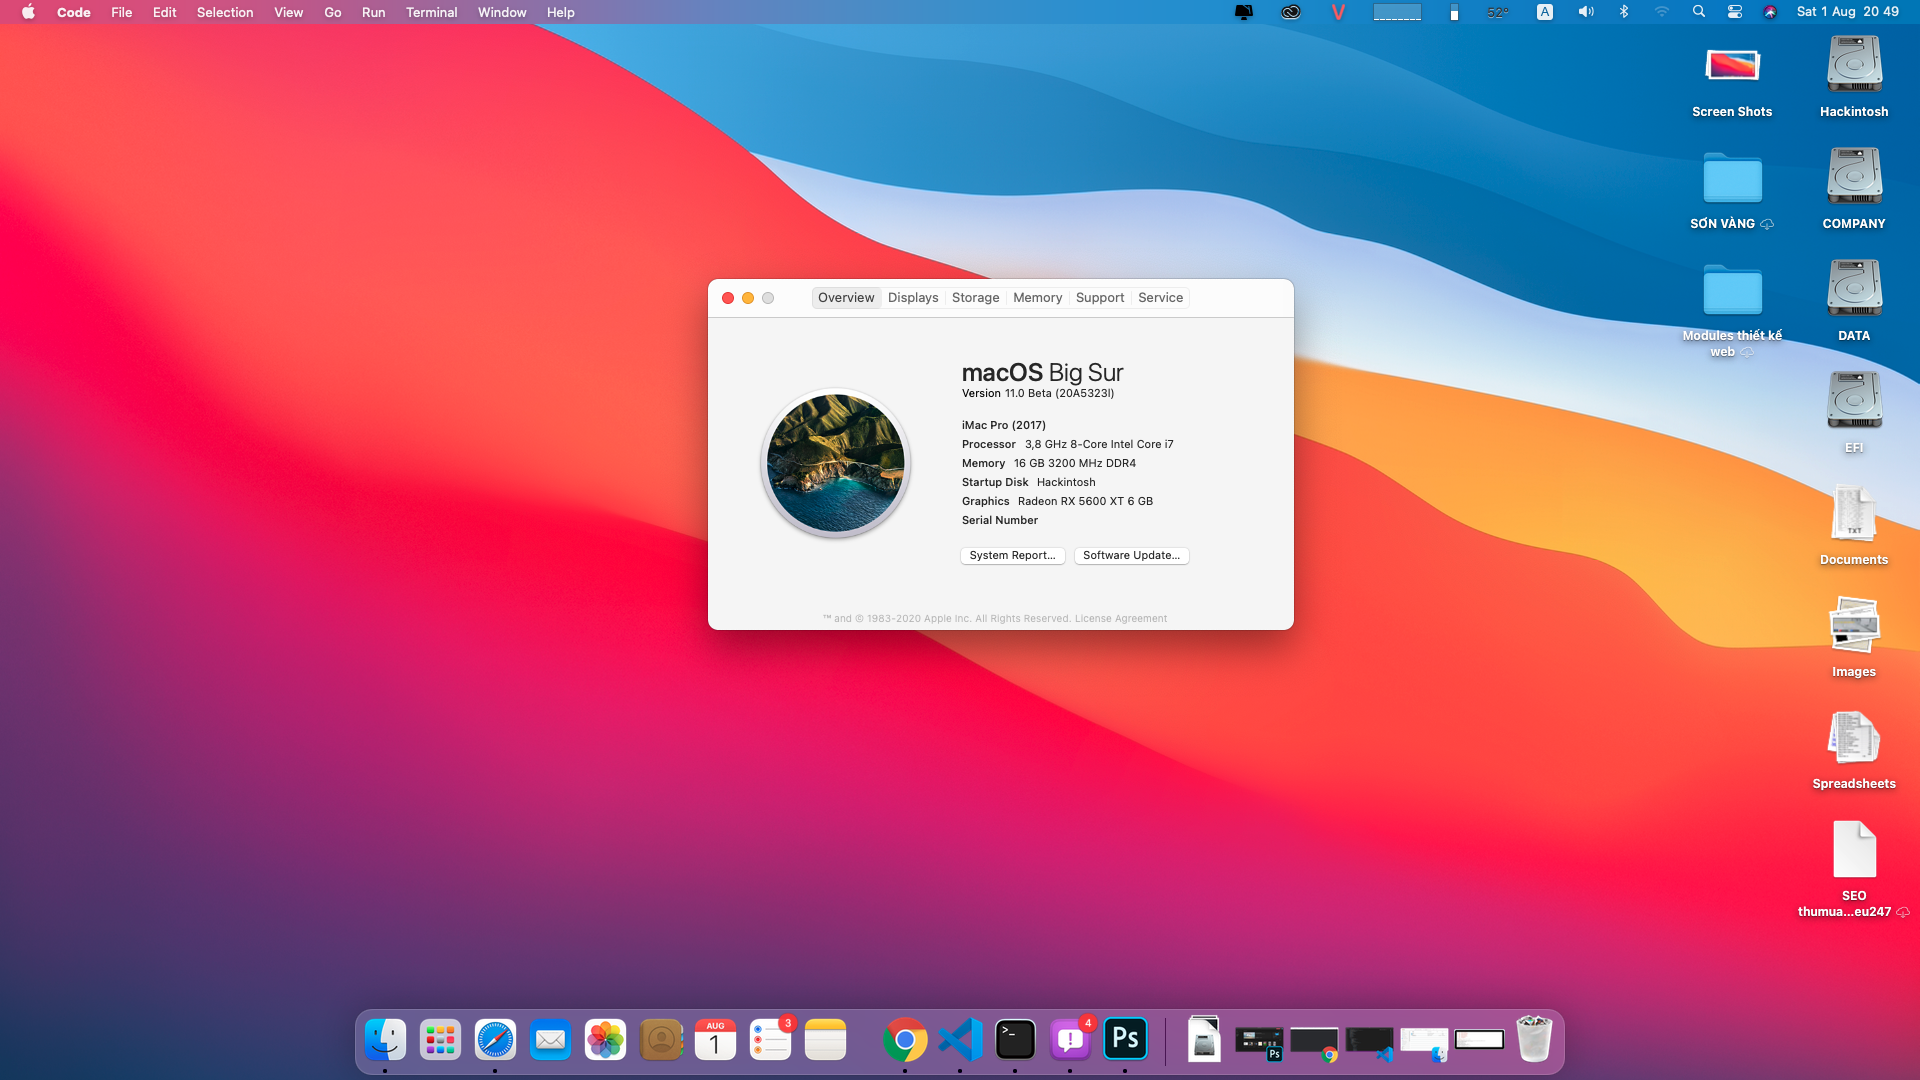1920x1080 pixels.
Task: Switch to Photoshop in the Dock
Action: [x=1125, y=1040]
